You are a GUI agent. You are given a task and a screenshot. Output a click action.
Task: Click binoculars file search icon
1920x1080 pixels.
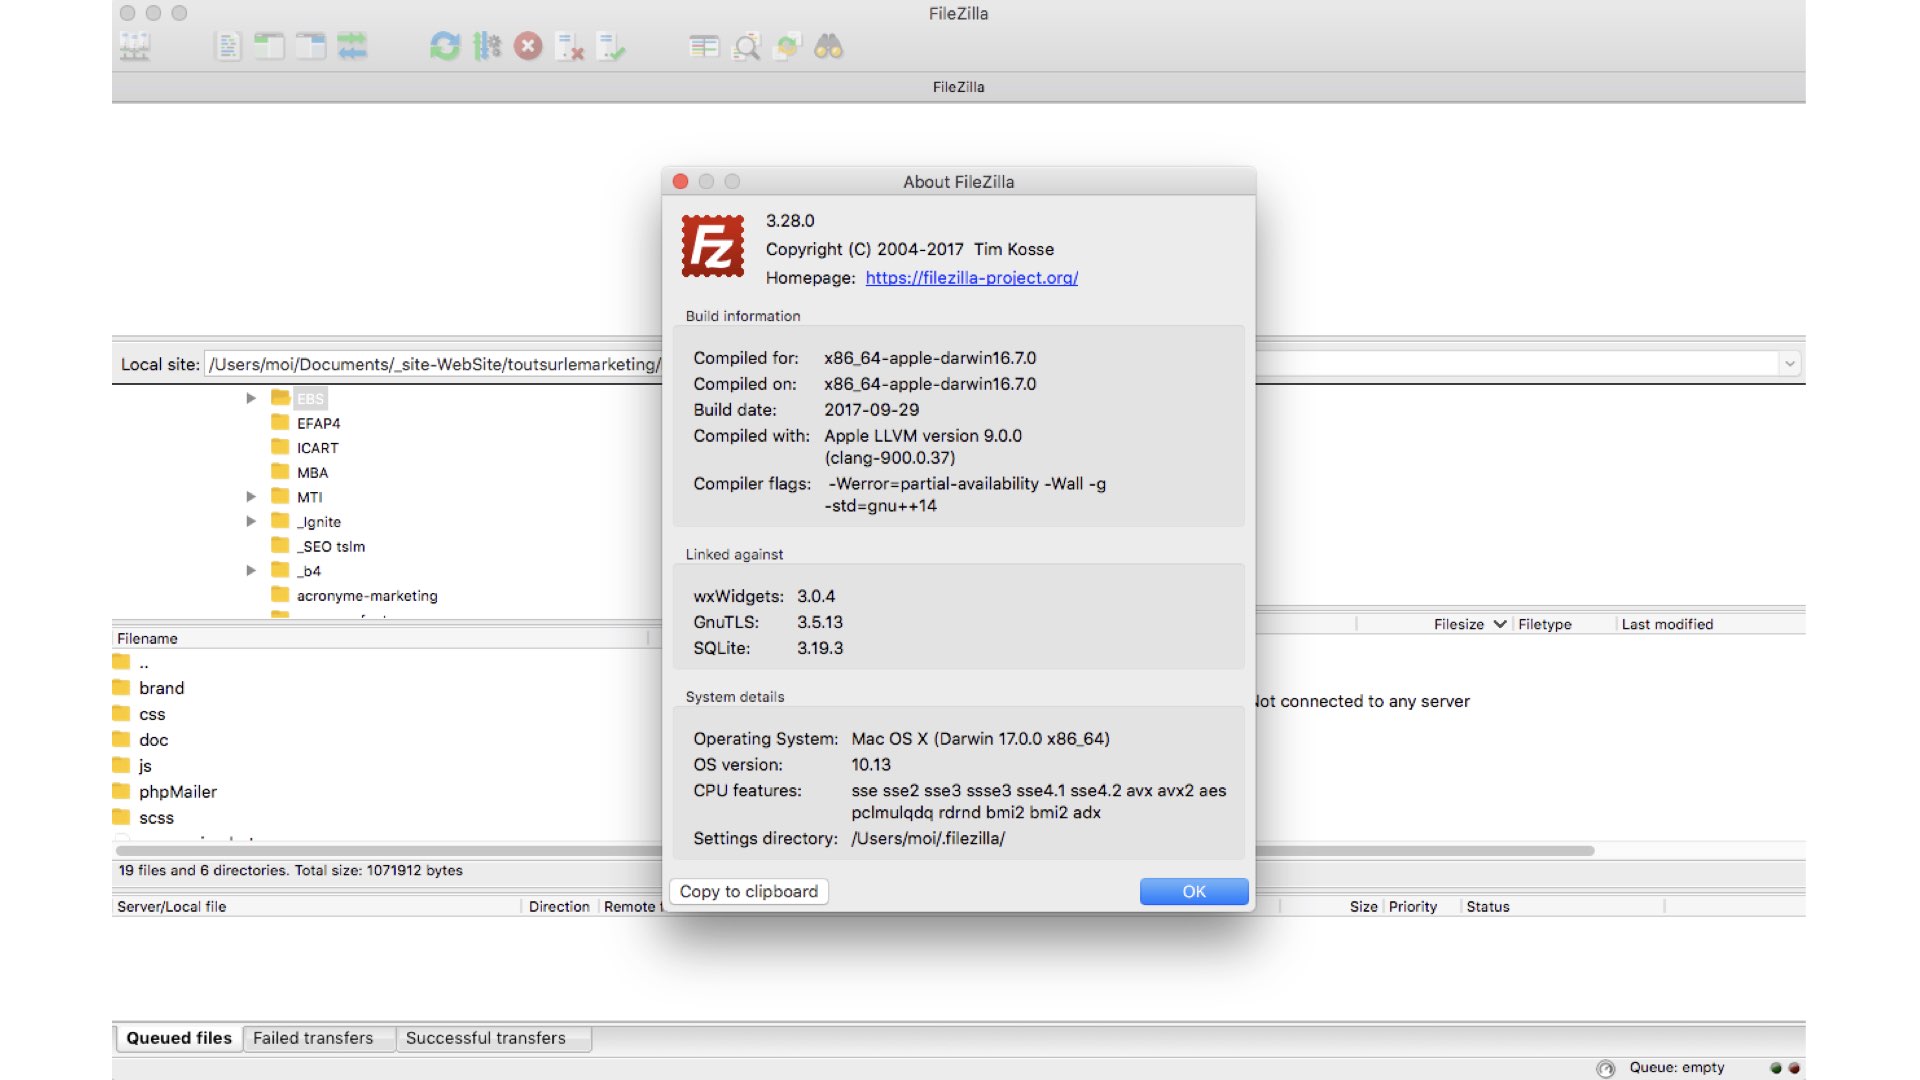click(x=828, y=46)
